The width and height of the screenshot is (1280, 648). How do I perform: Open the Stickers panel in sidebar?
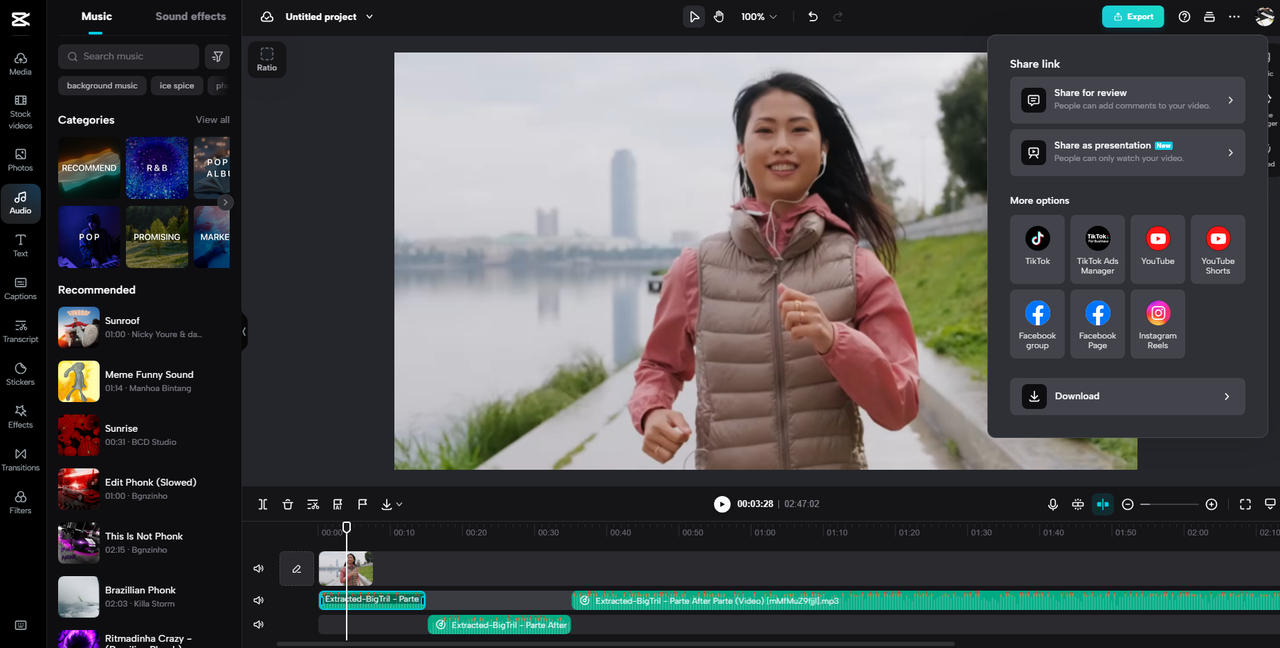pos(20,373)
